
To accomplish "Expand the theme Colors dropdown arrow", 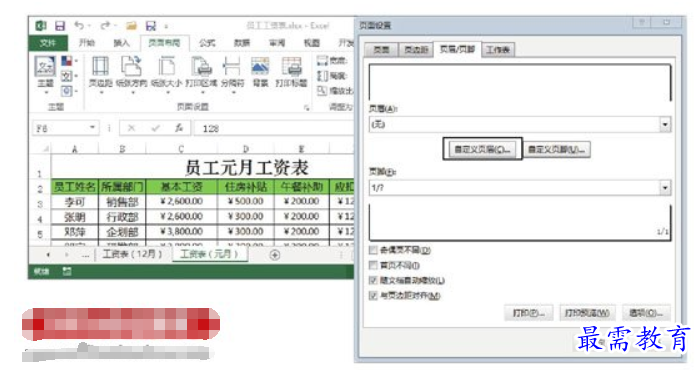I will [76, 61].
